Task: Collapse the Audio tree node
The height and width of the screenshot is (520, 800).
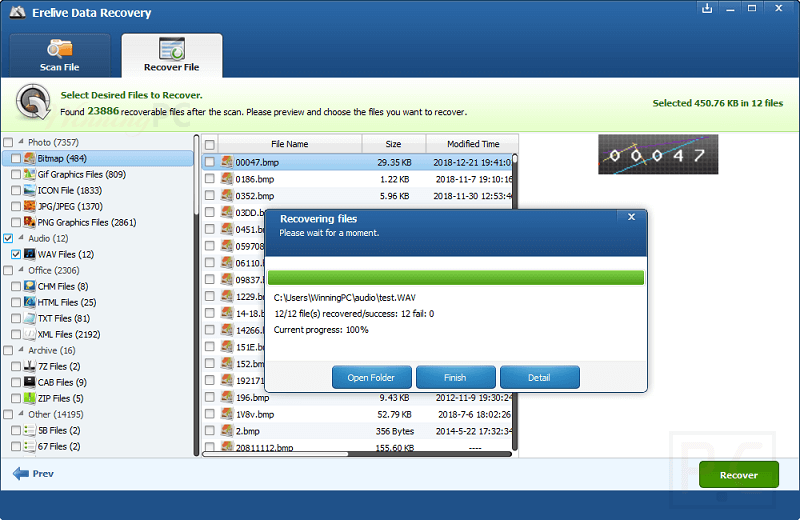Action: click(x=21, y=237)
